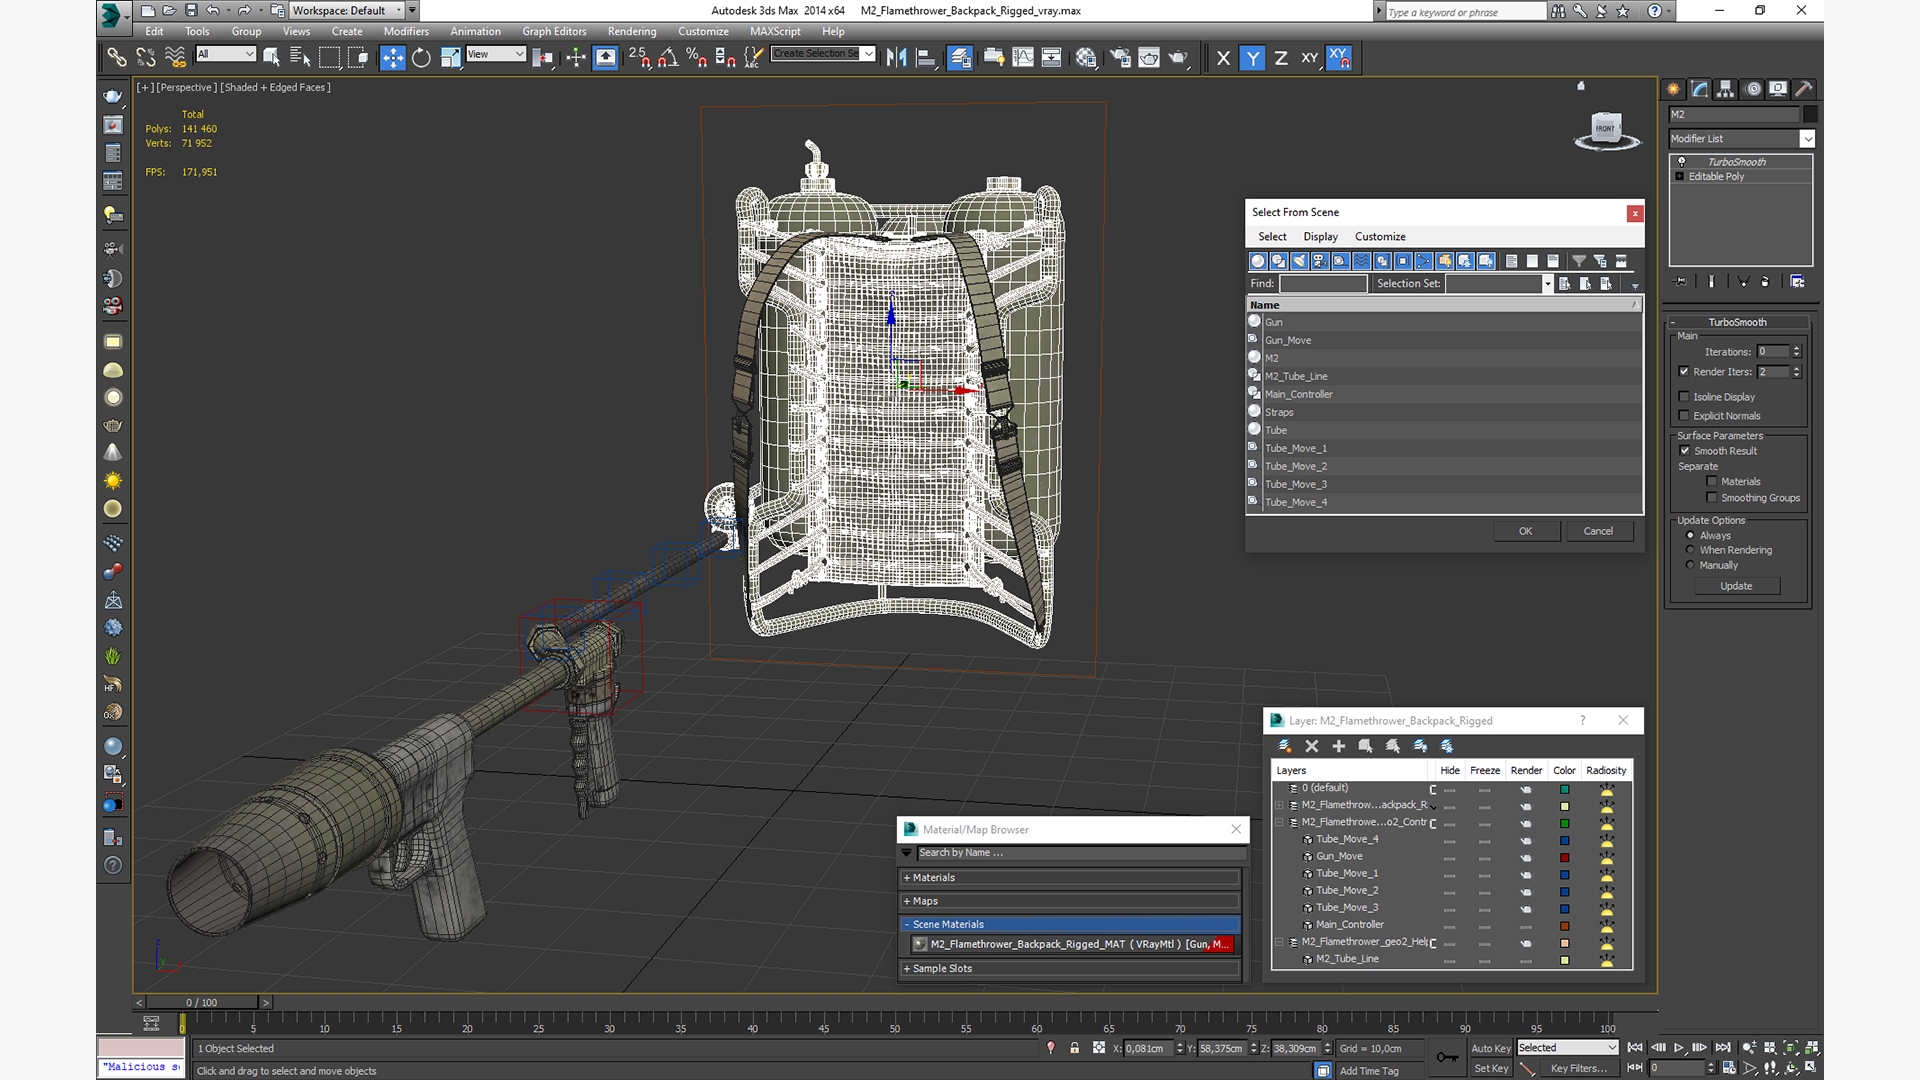Click the Mirror tool icon
Viewport: 1920px width, 1080px height.
(x=897, y=58)
